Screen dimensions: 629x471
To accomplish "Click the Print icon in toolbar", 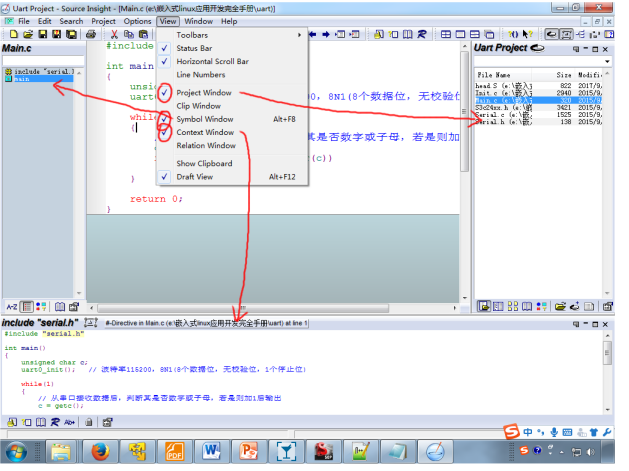I will (91, 34).
